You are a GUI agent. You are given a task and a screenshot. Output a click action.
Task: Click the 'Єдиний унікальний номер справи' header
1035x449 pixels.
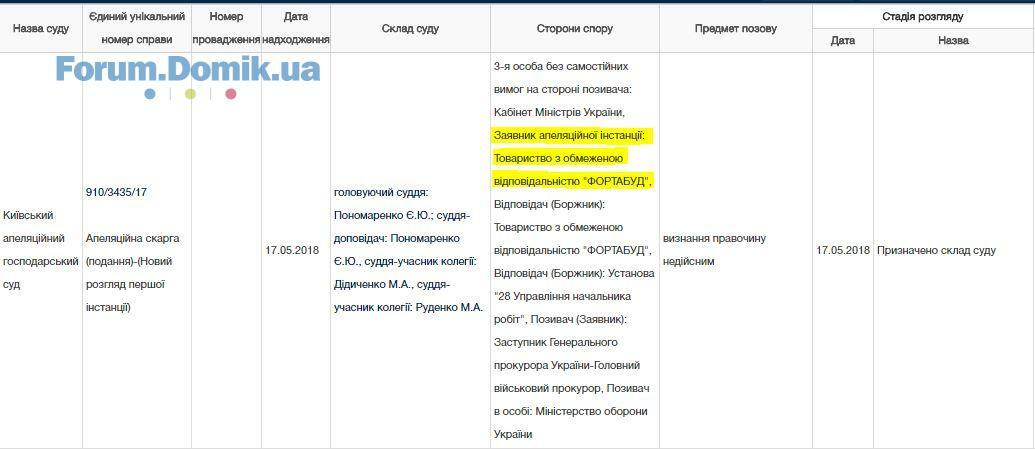point(137,28)
